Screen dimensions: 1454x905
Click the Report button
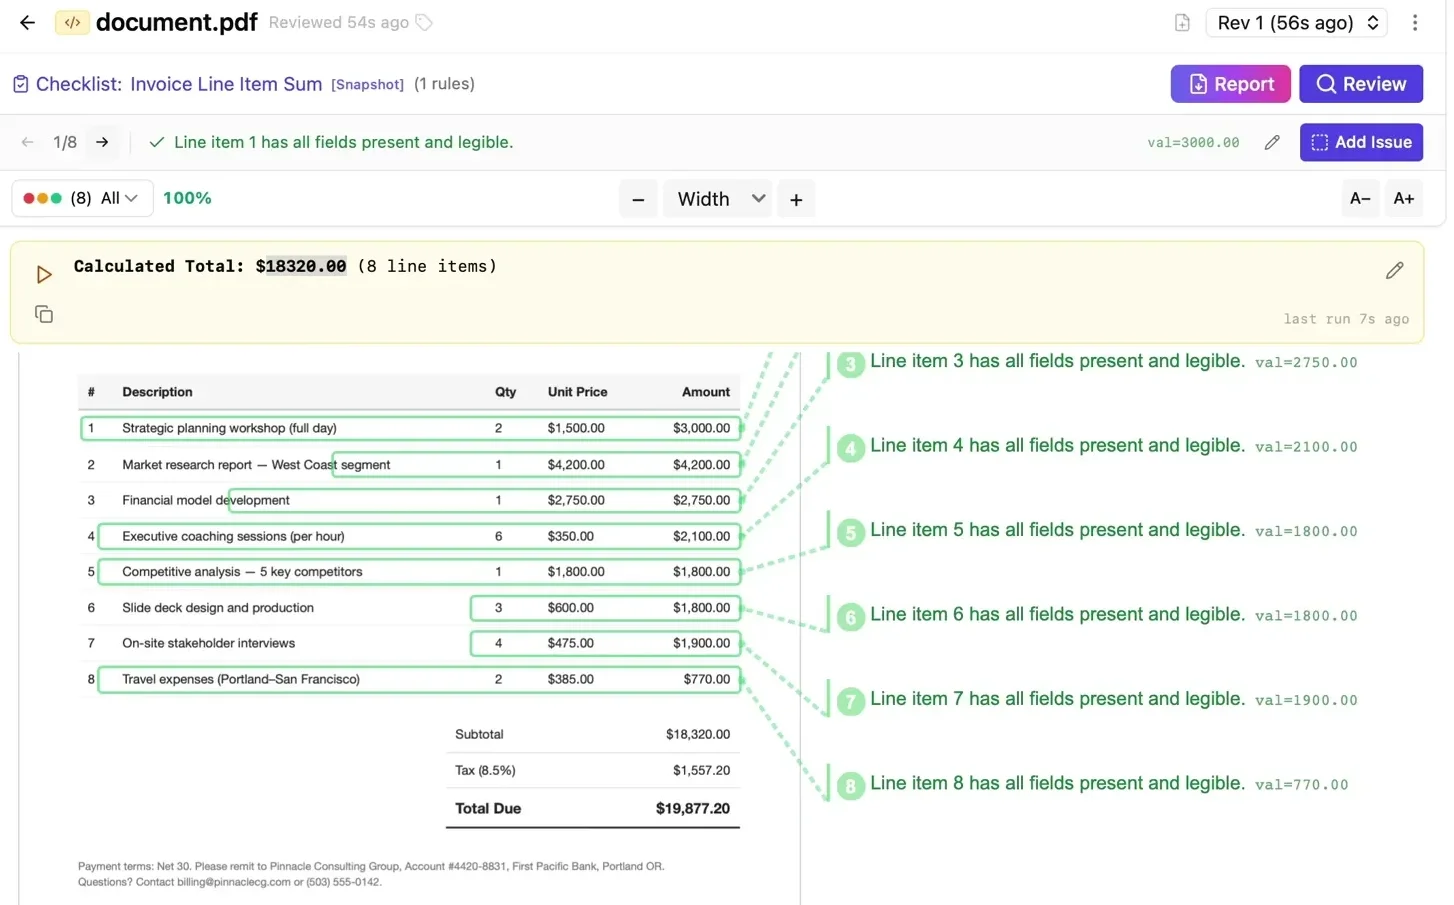tap(1230, 84)
